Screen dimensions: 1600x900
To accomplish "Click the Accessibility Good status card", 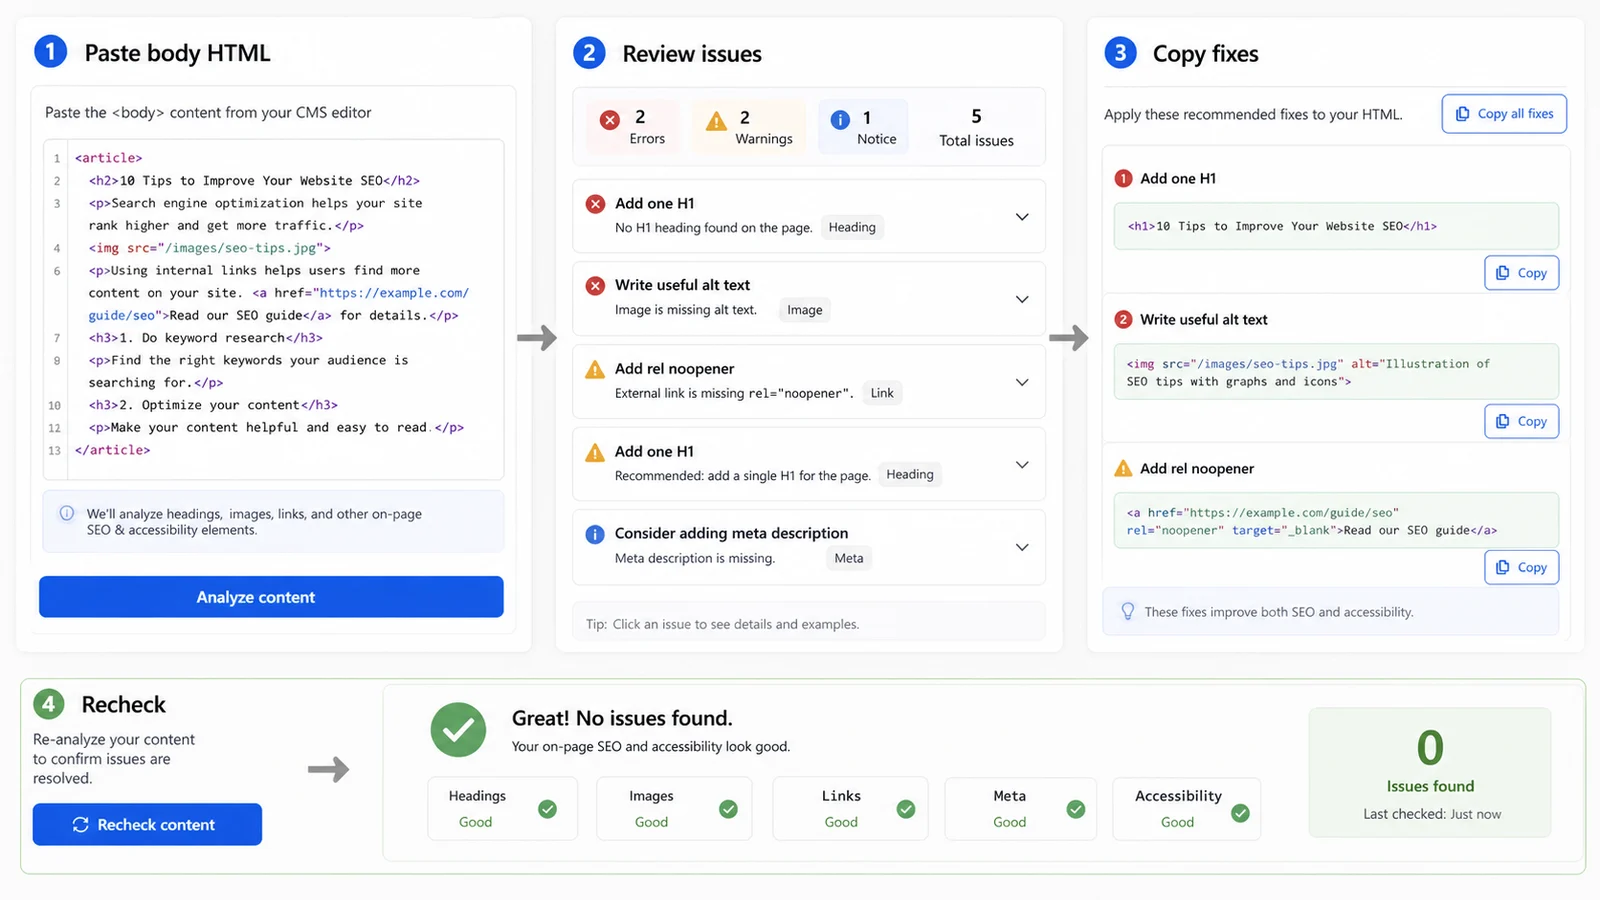I will [x=1187, y=808].
